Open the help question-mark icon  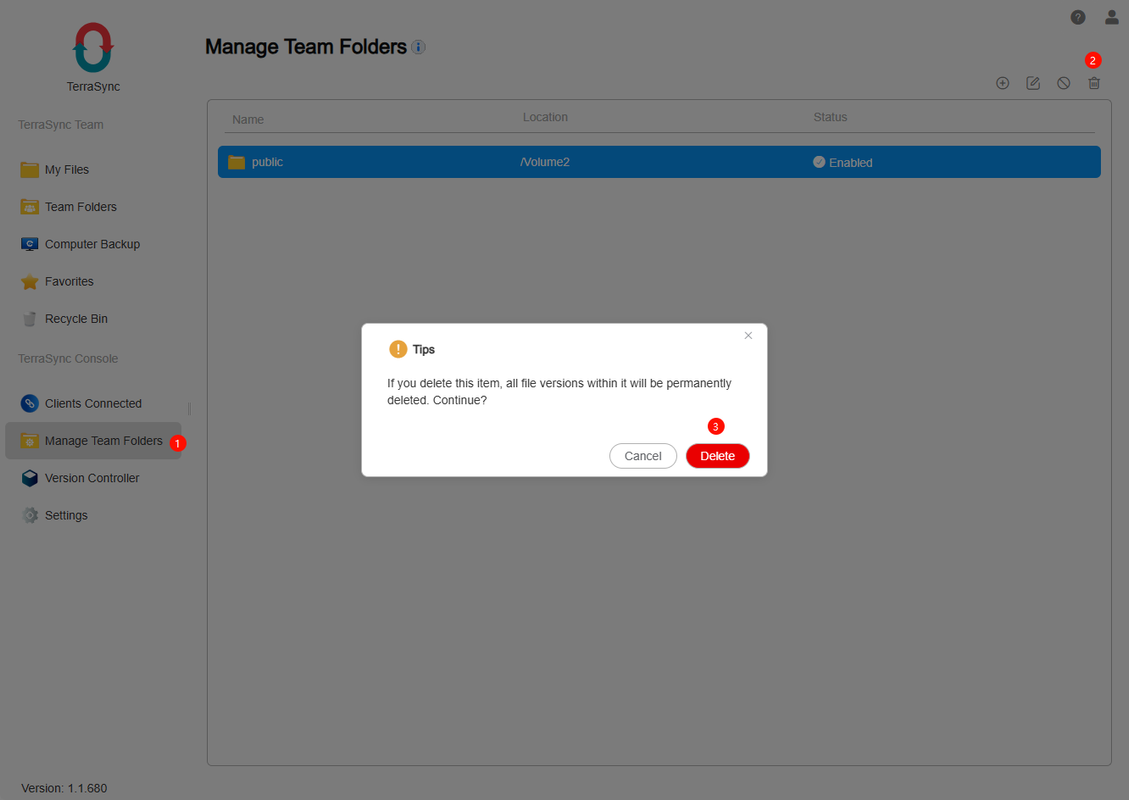[1078, 17]
